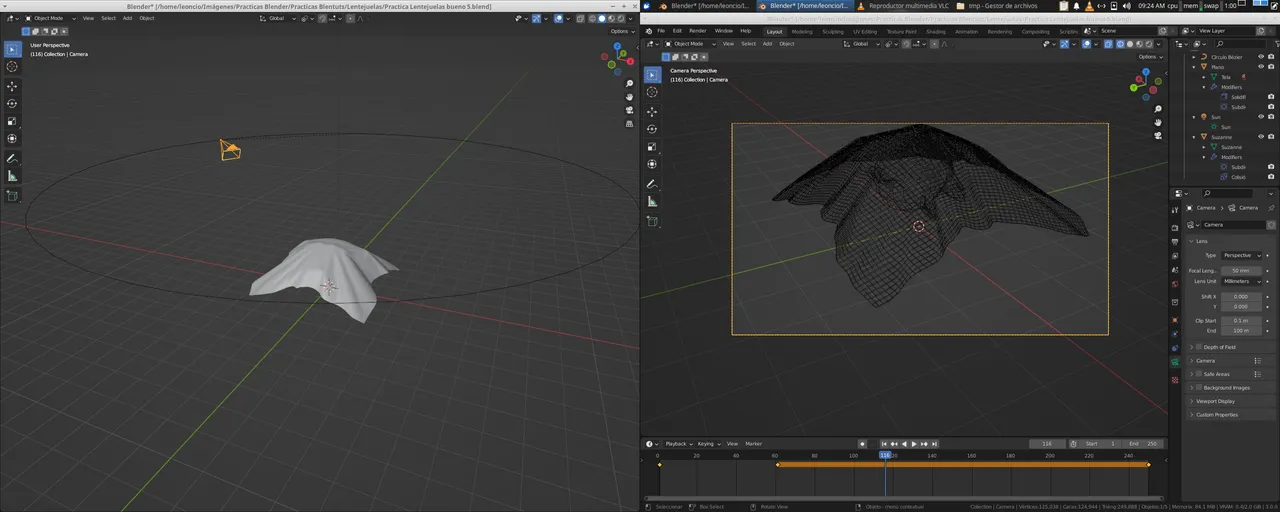Select the Scale tool in right viewport
The width and height of the screenshot is (1280, 512).
pyautogui.click(x=652, y=147)
